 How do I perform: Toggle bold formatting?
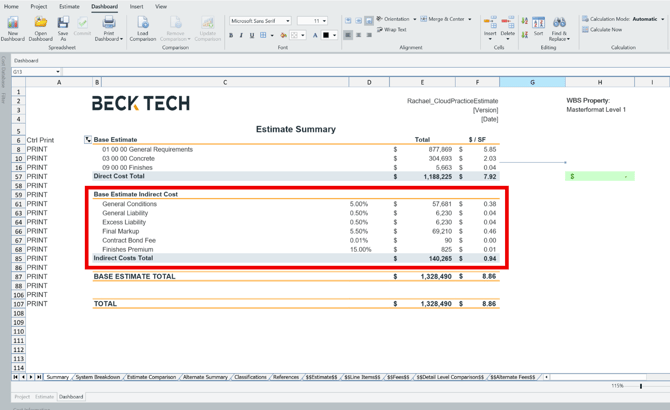pos(231,35)
